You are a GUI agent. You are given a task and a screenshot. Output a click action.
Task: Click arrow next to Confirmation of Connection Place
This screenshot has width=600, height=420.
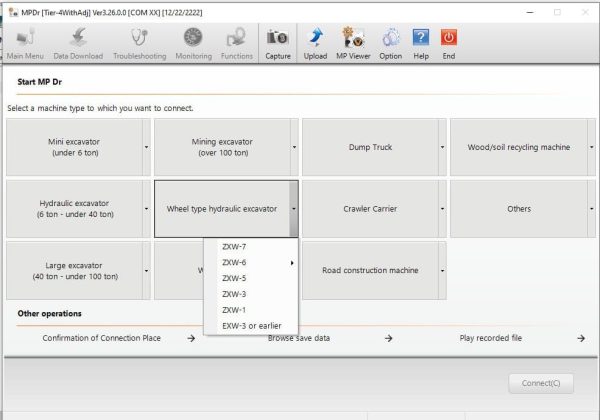coord(191,338)
